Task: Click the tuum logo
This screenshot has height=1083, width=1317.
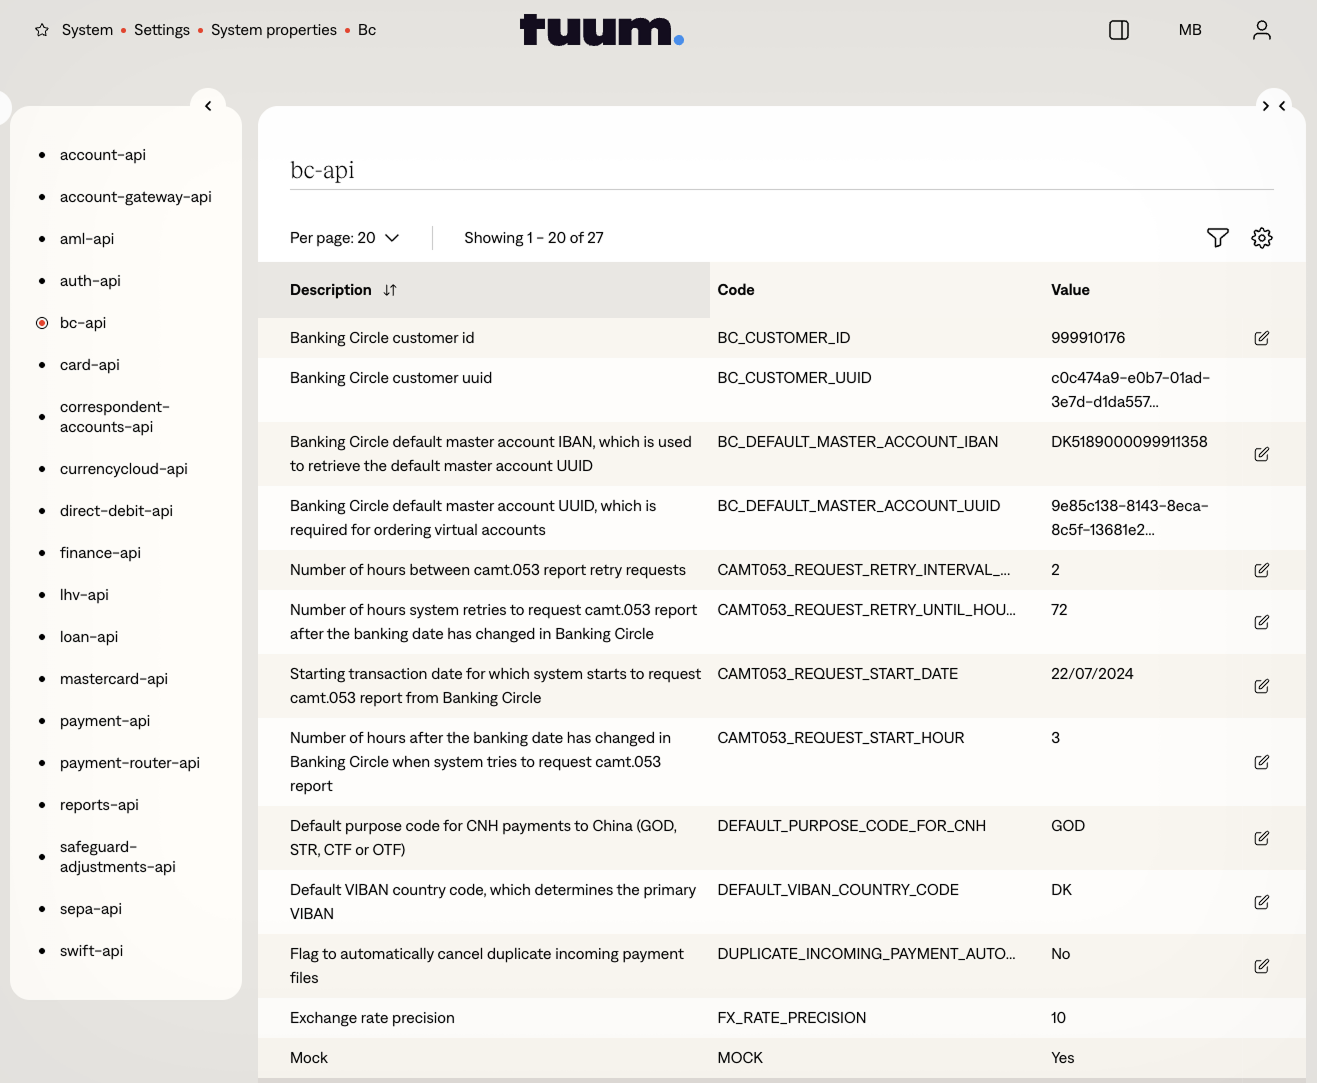Action: [601, 30]
